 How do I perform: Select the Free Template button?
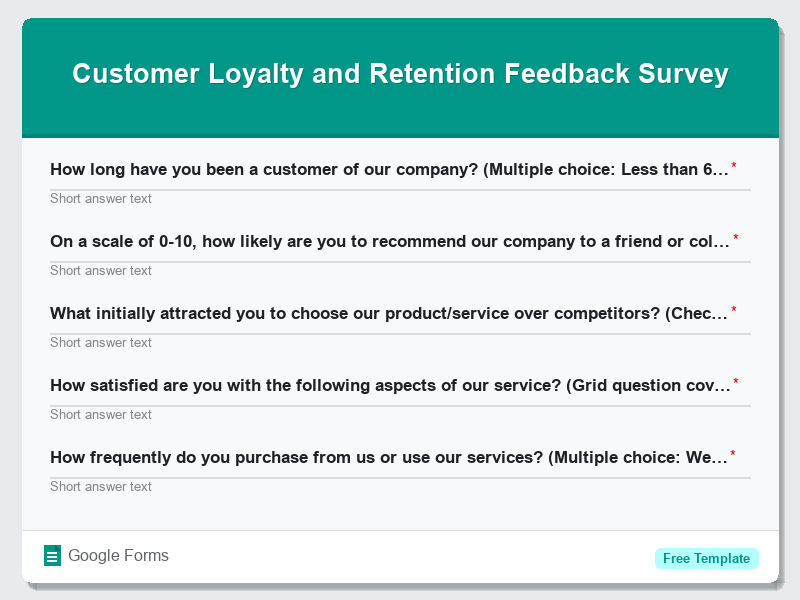[707, 558]
